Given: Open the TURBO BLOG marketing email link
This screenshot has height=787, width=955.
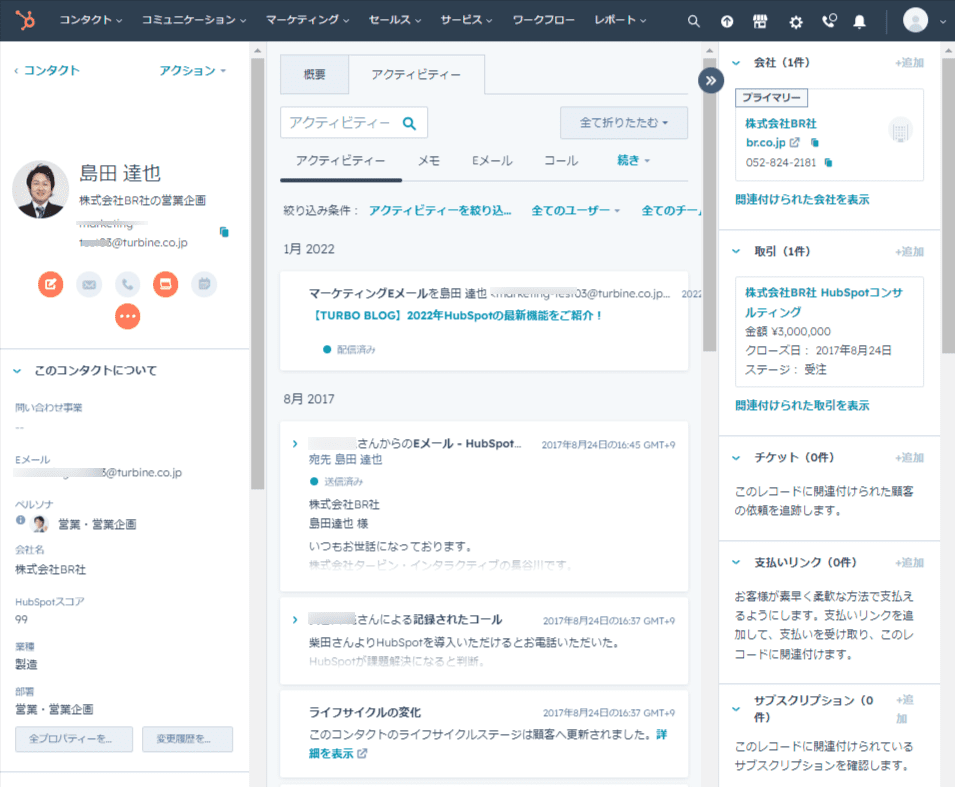Looking at the screenshot, I should click(x=456, y=316).
